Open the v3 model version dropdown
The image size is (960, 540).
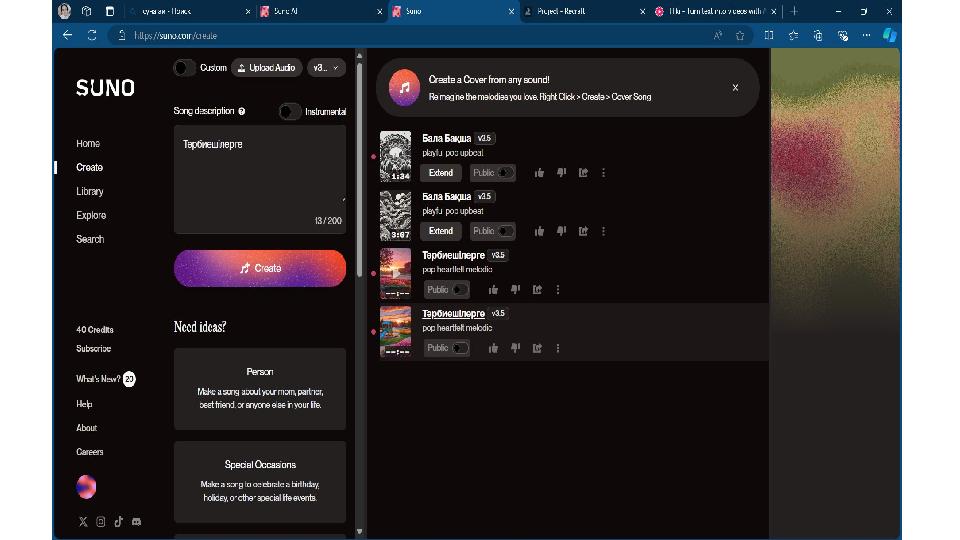point(326,68)
